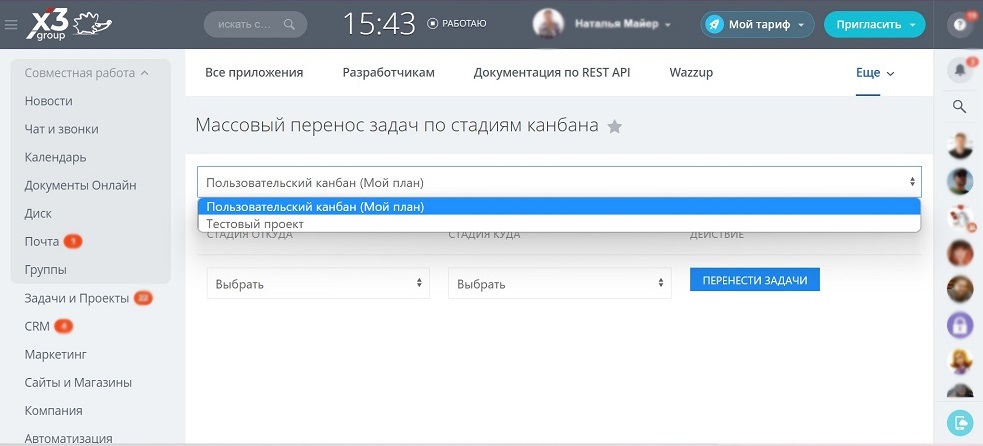Open the Мой тариф dropdown

pos(757,24)
